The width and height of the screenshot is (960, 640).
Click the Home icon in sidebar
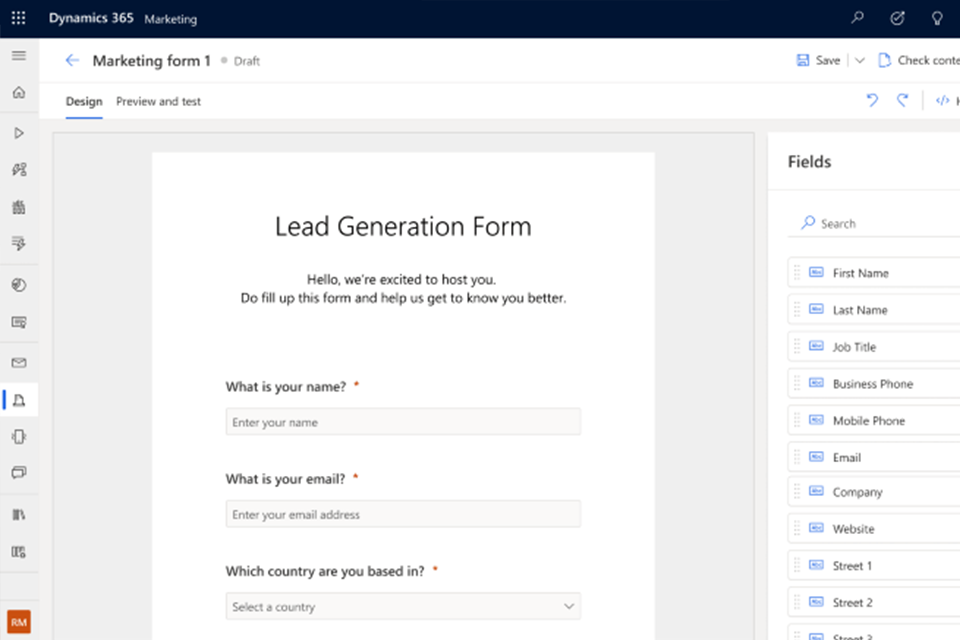tap(18, 93)
